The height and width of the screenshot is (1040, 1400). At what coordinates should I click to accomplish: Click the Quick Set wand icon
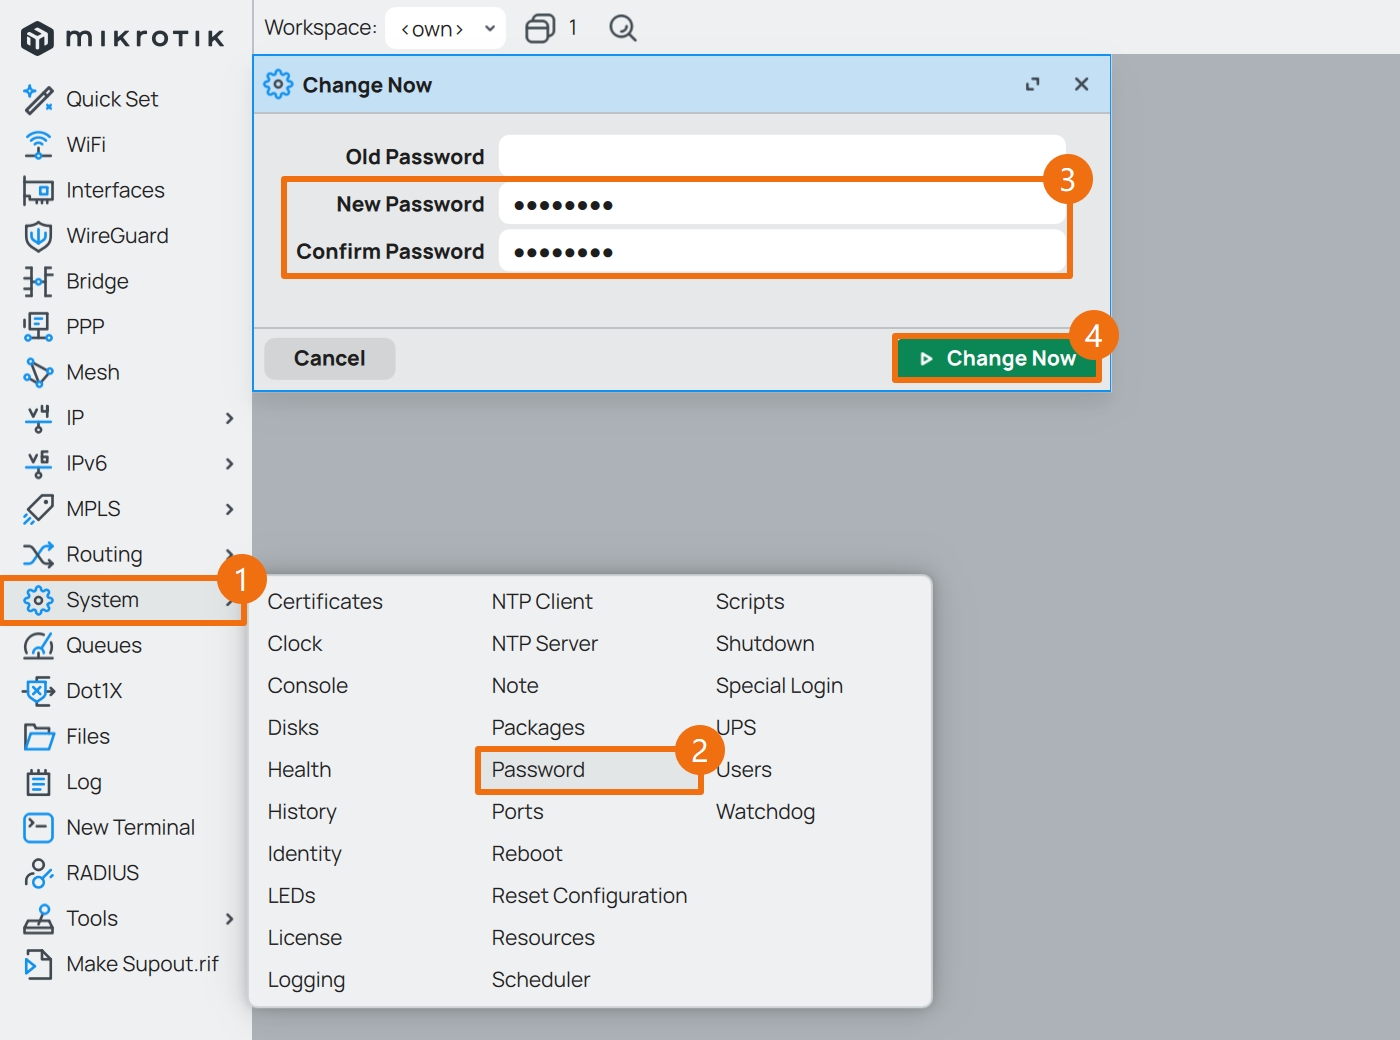pos(38,99)
